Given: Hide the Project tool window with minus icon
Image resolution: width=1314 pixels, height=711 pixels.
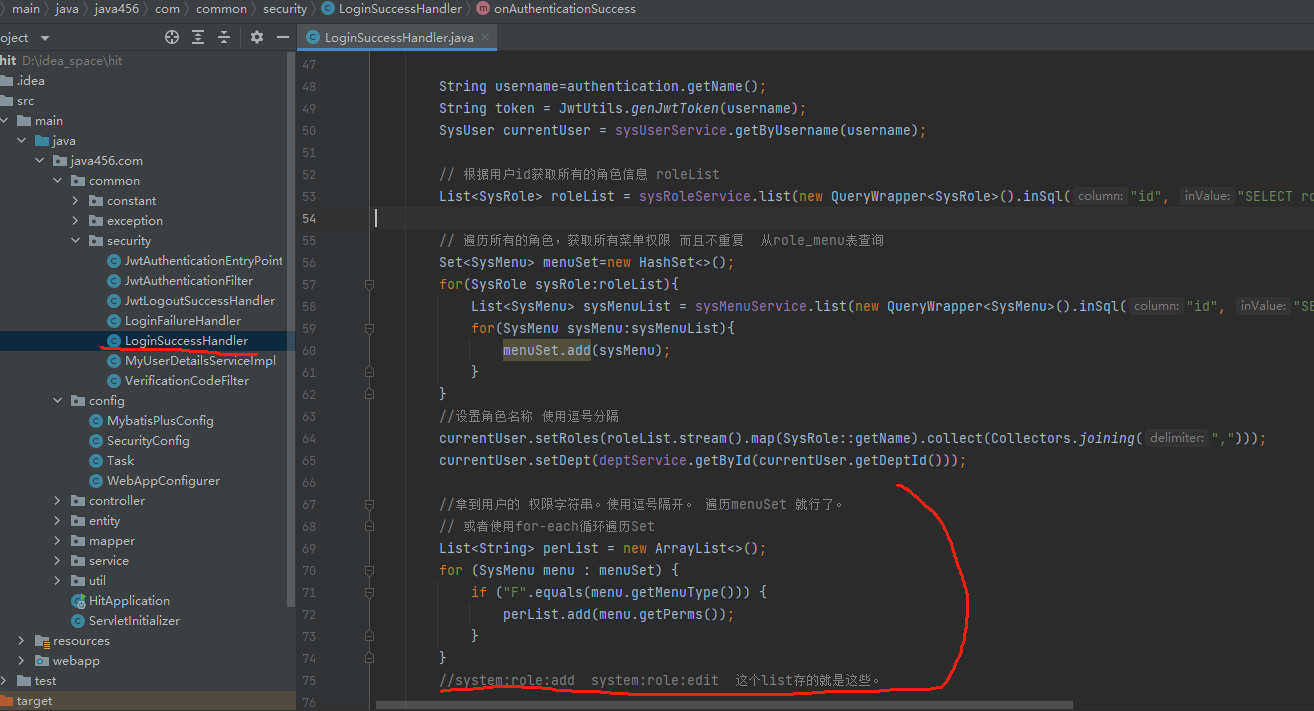Looking at the screenshot, I should pyautogui.click(x=283, y=37).
